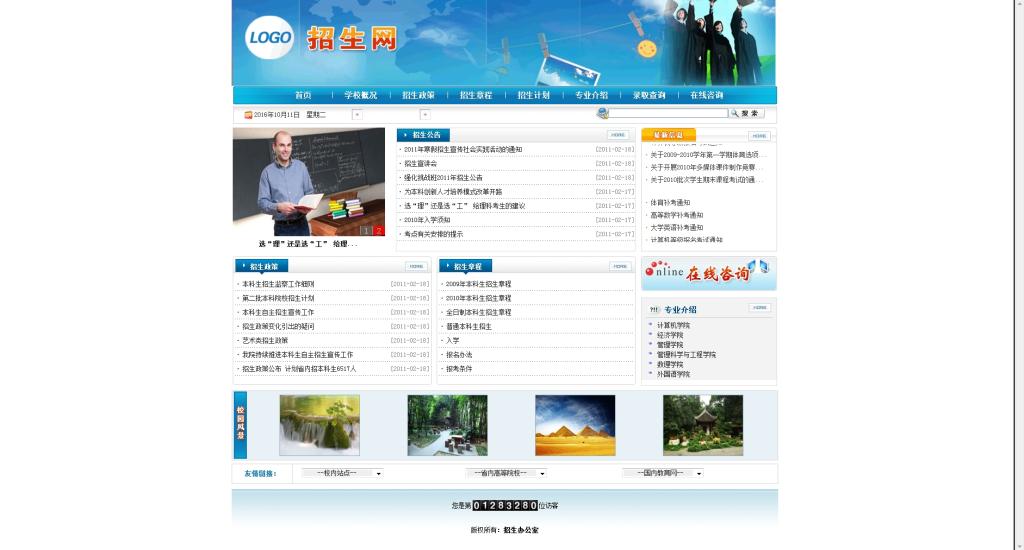
Task: Click the online 在线咨询 banner
Action: pos(709,274)
